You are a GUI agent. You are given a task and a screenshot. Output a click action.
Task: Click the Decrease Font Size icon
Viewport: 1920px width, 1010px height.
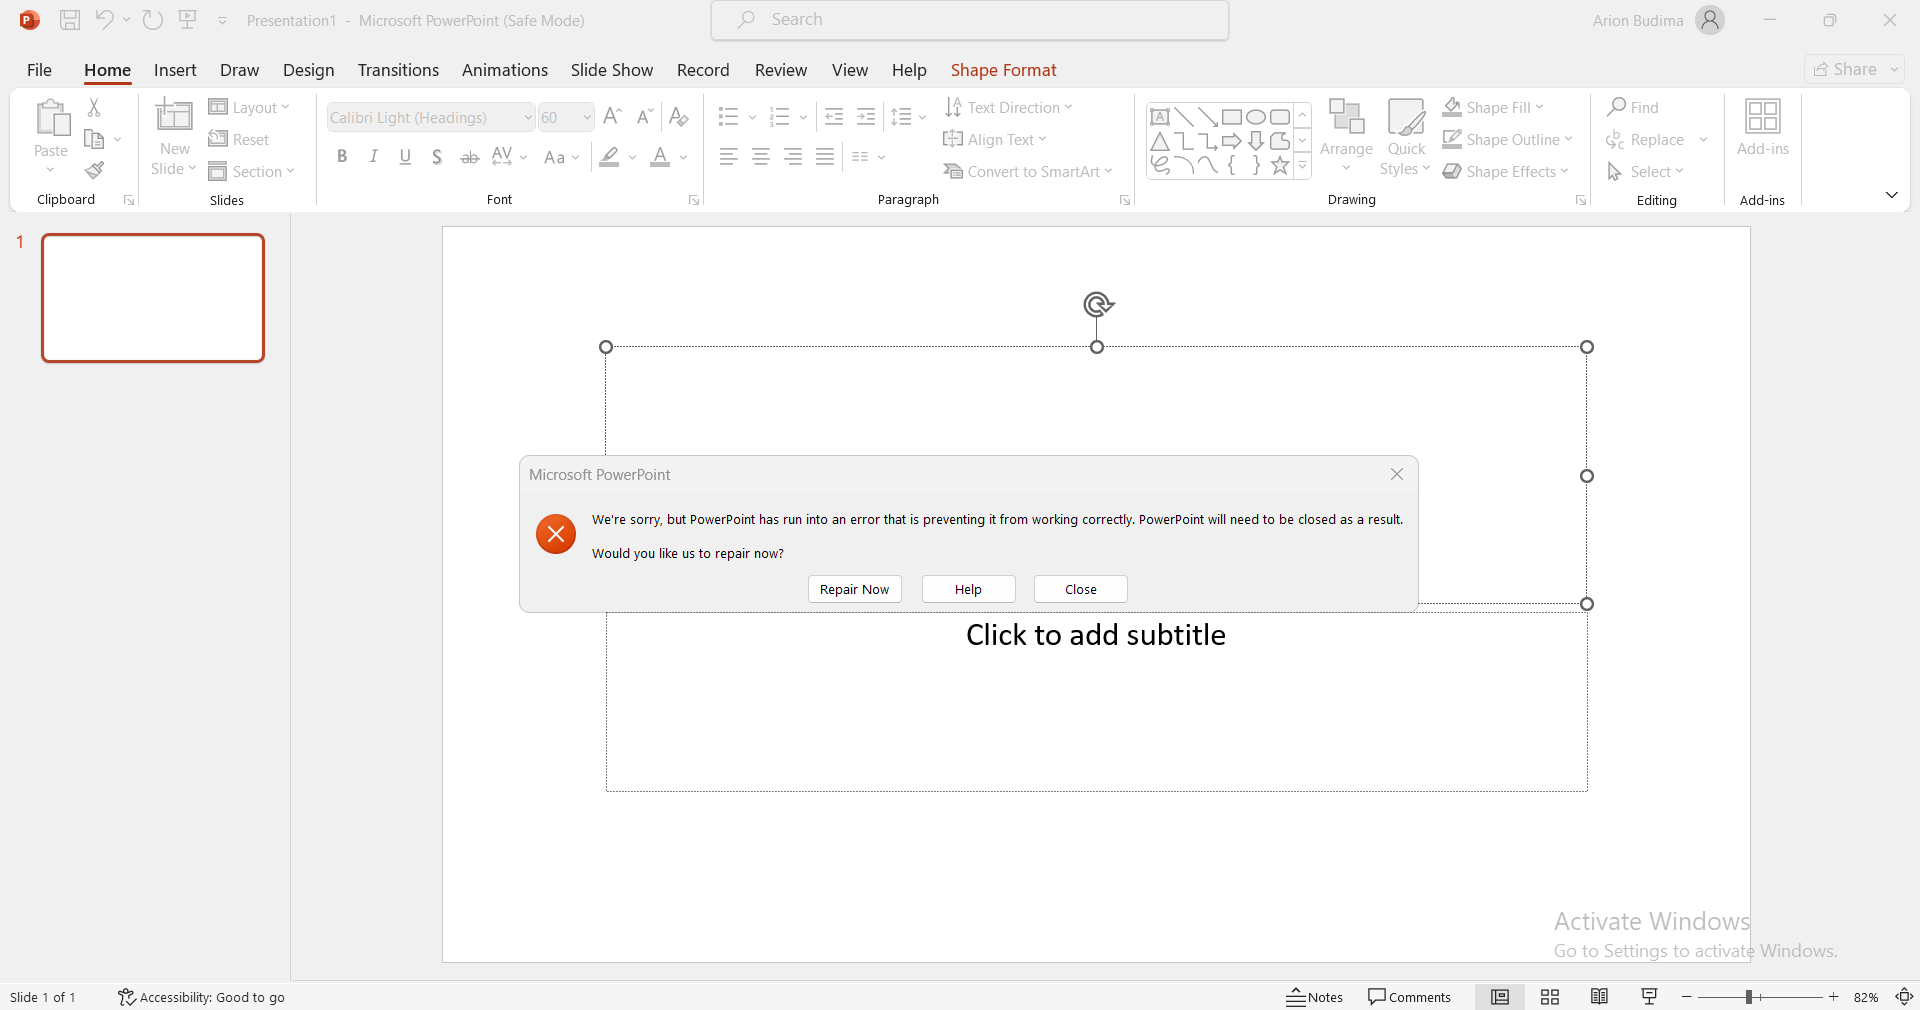click(645, 117)
